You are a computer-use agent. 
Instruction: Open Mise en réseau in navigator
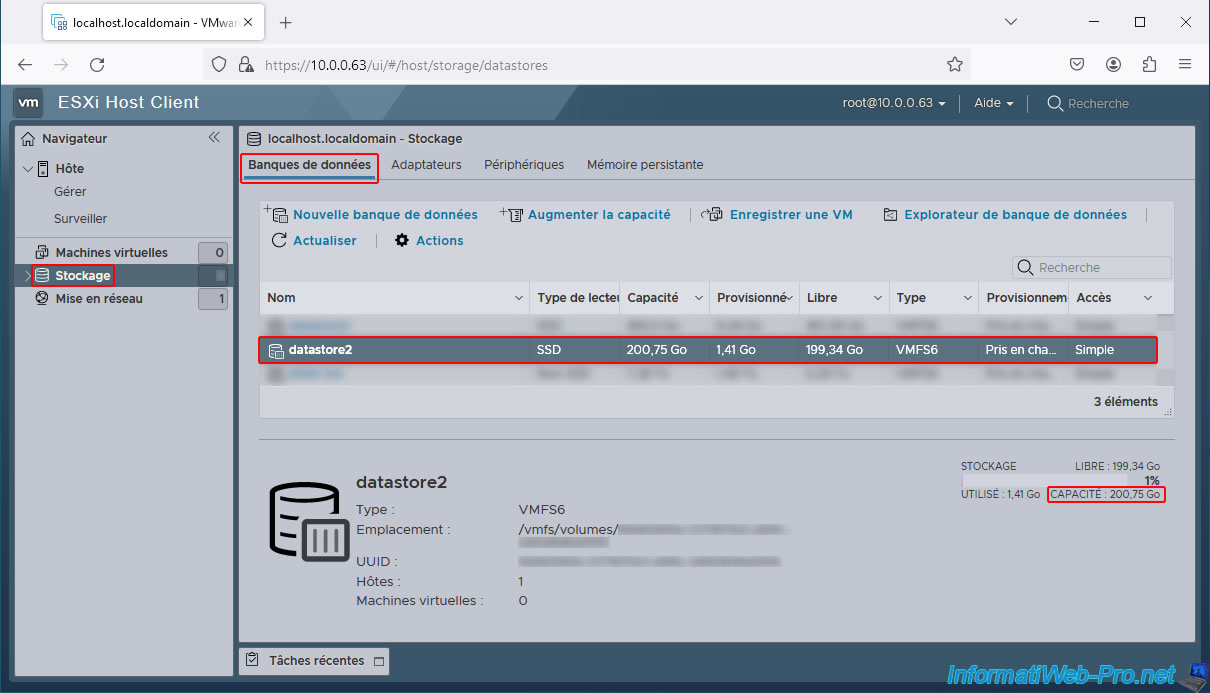click(x=99, y=298)
